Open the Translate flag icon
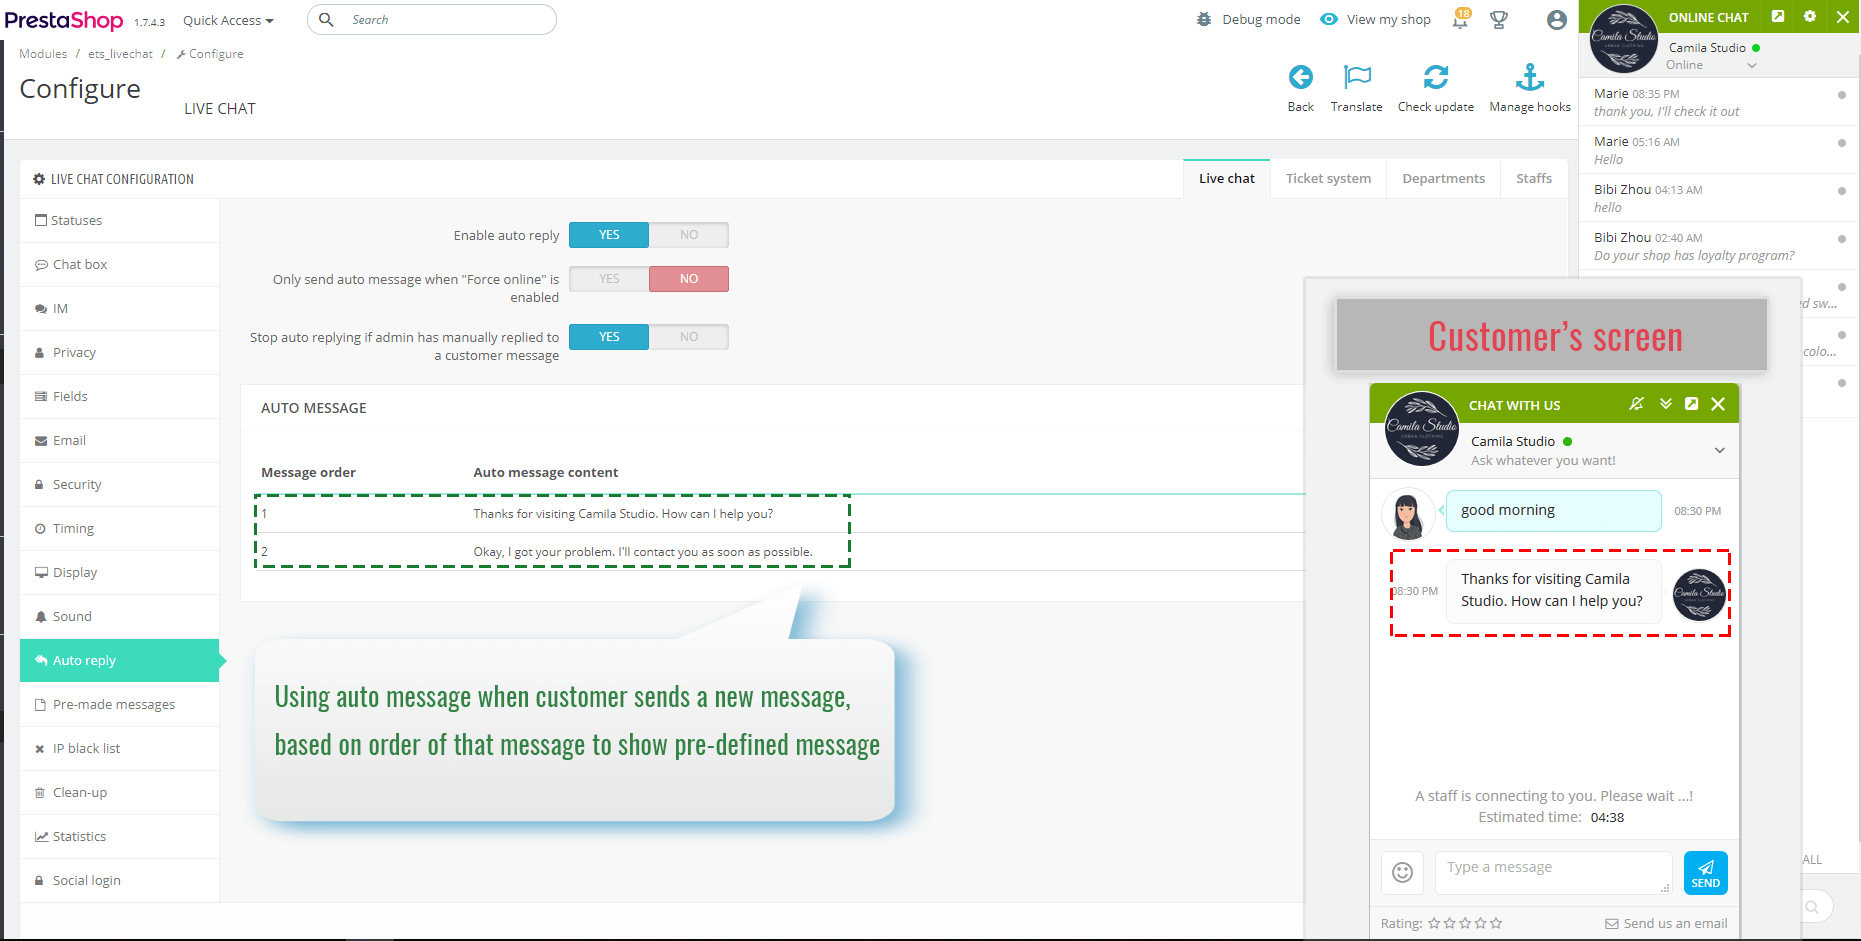 1357,77
